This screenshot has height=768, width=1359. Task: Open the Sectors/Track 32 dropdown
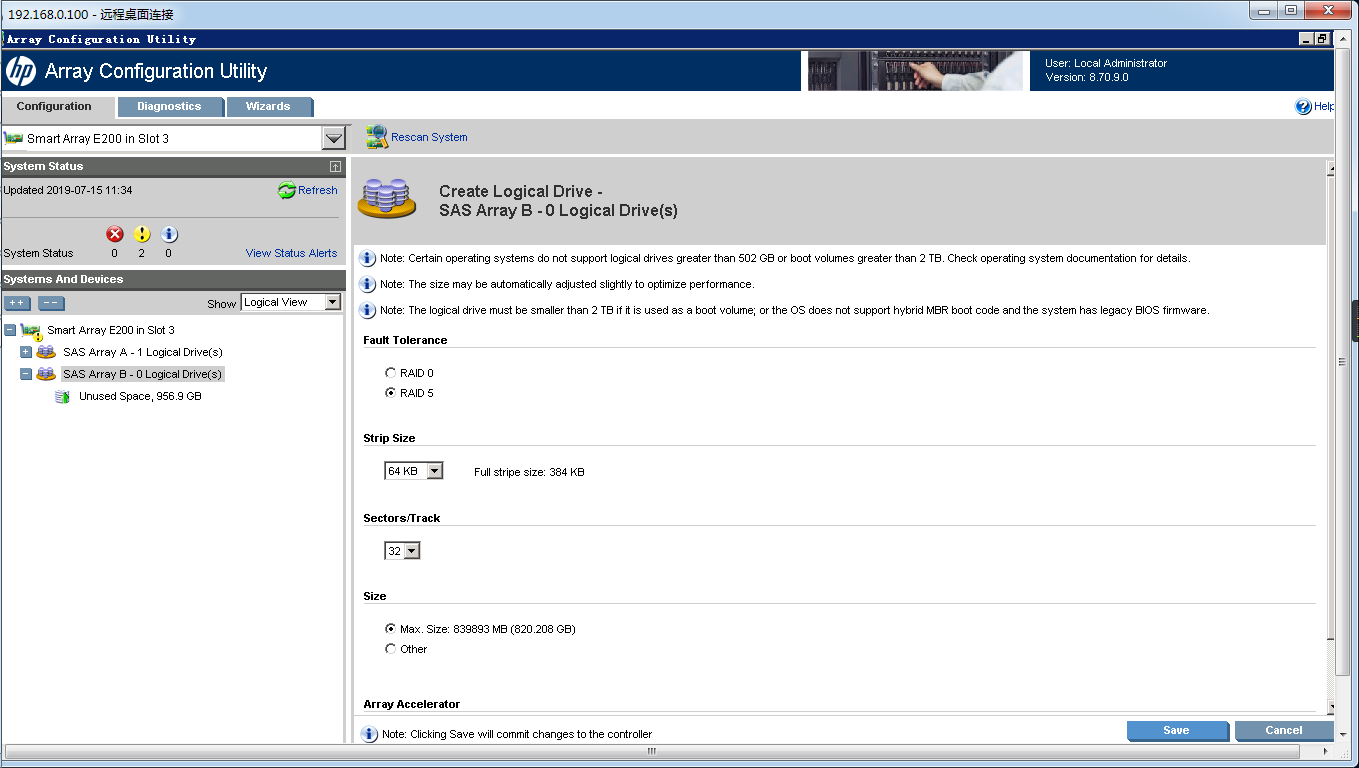click(412, 551)
